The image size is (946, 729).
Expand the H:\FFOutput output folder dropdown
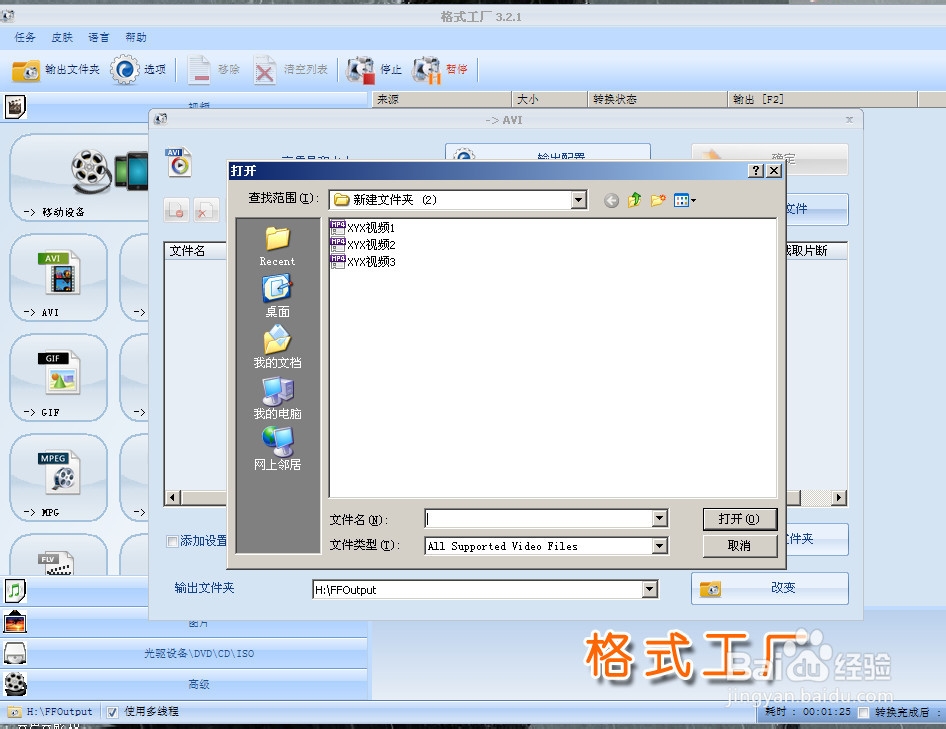649,590
